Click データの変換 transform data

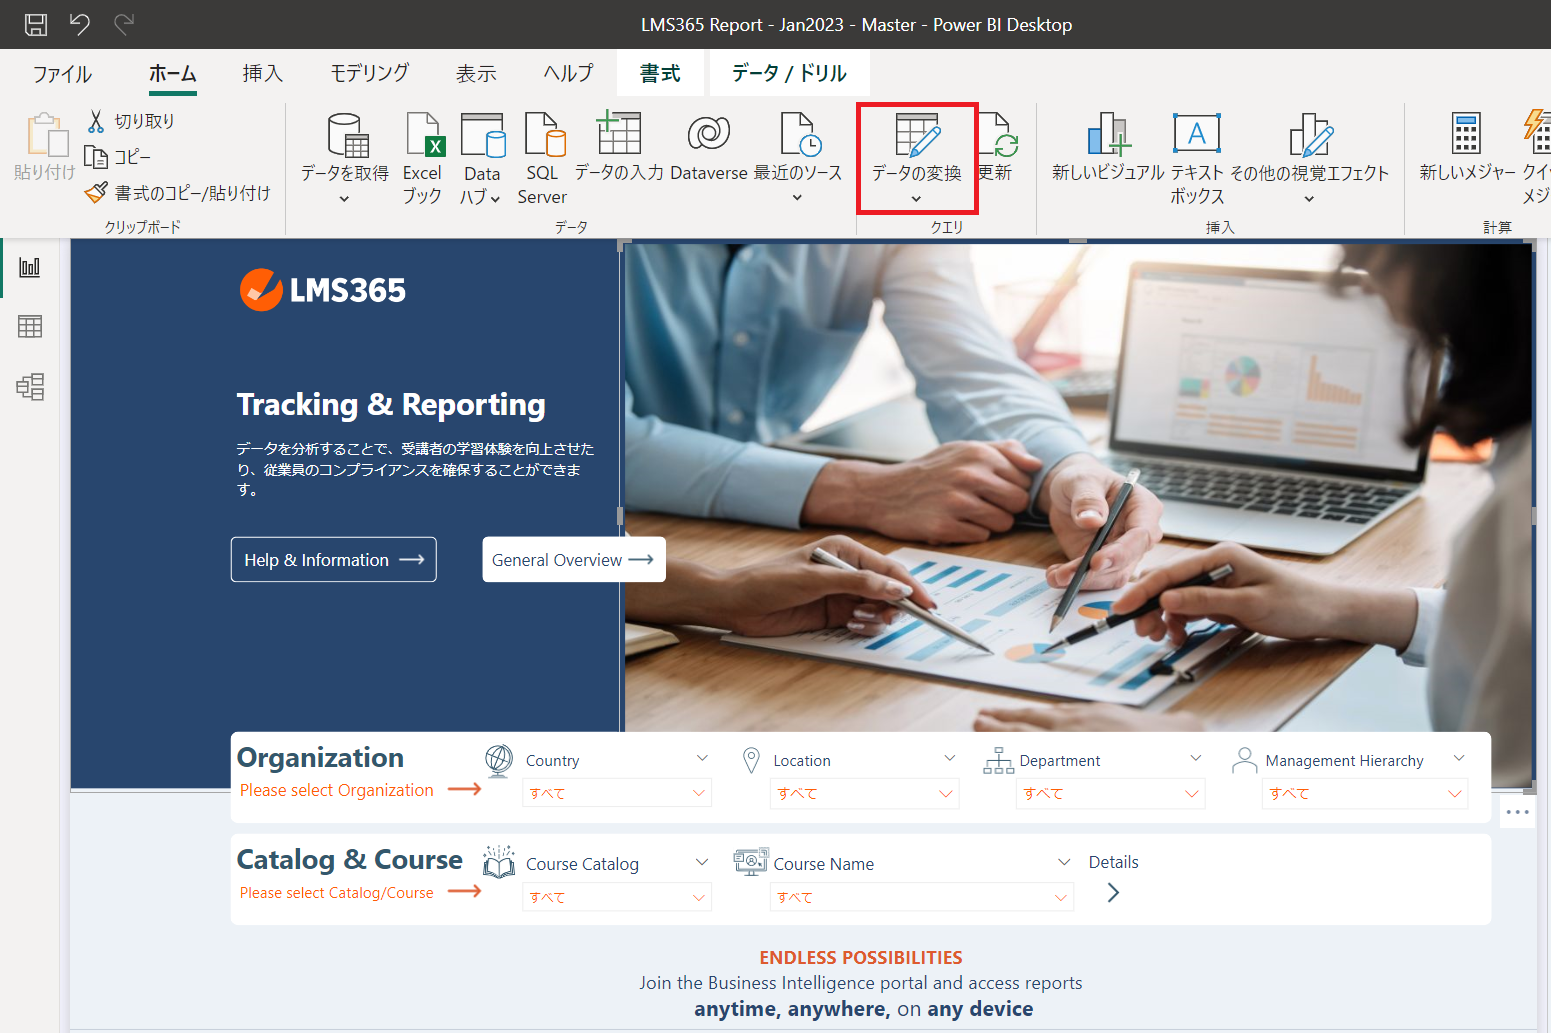(x=917, y=146)
